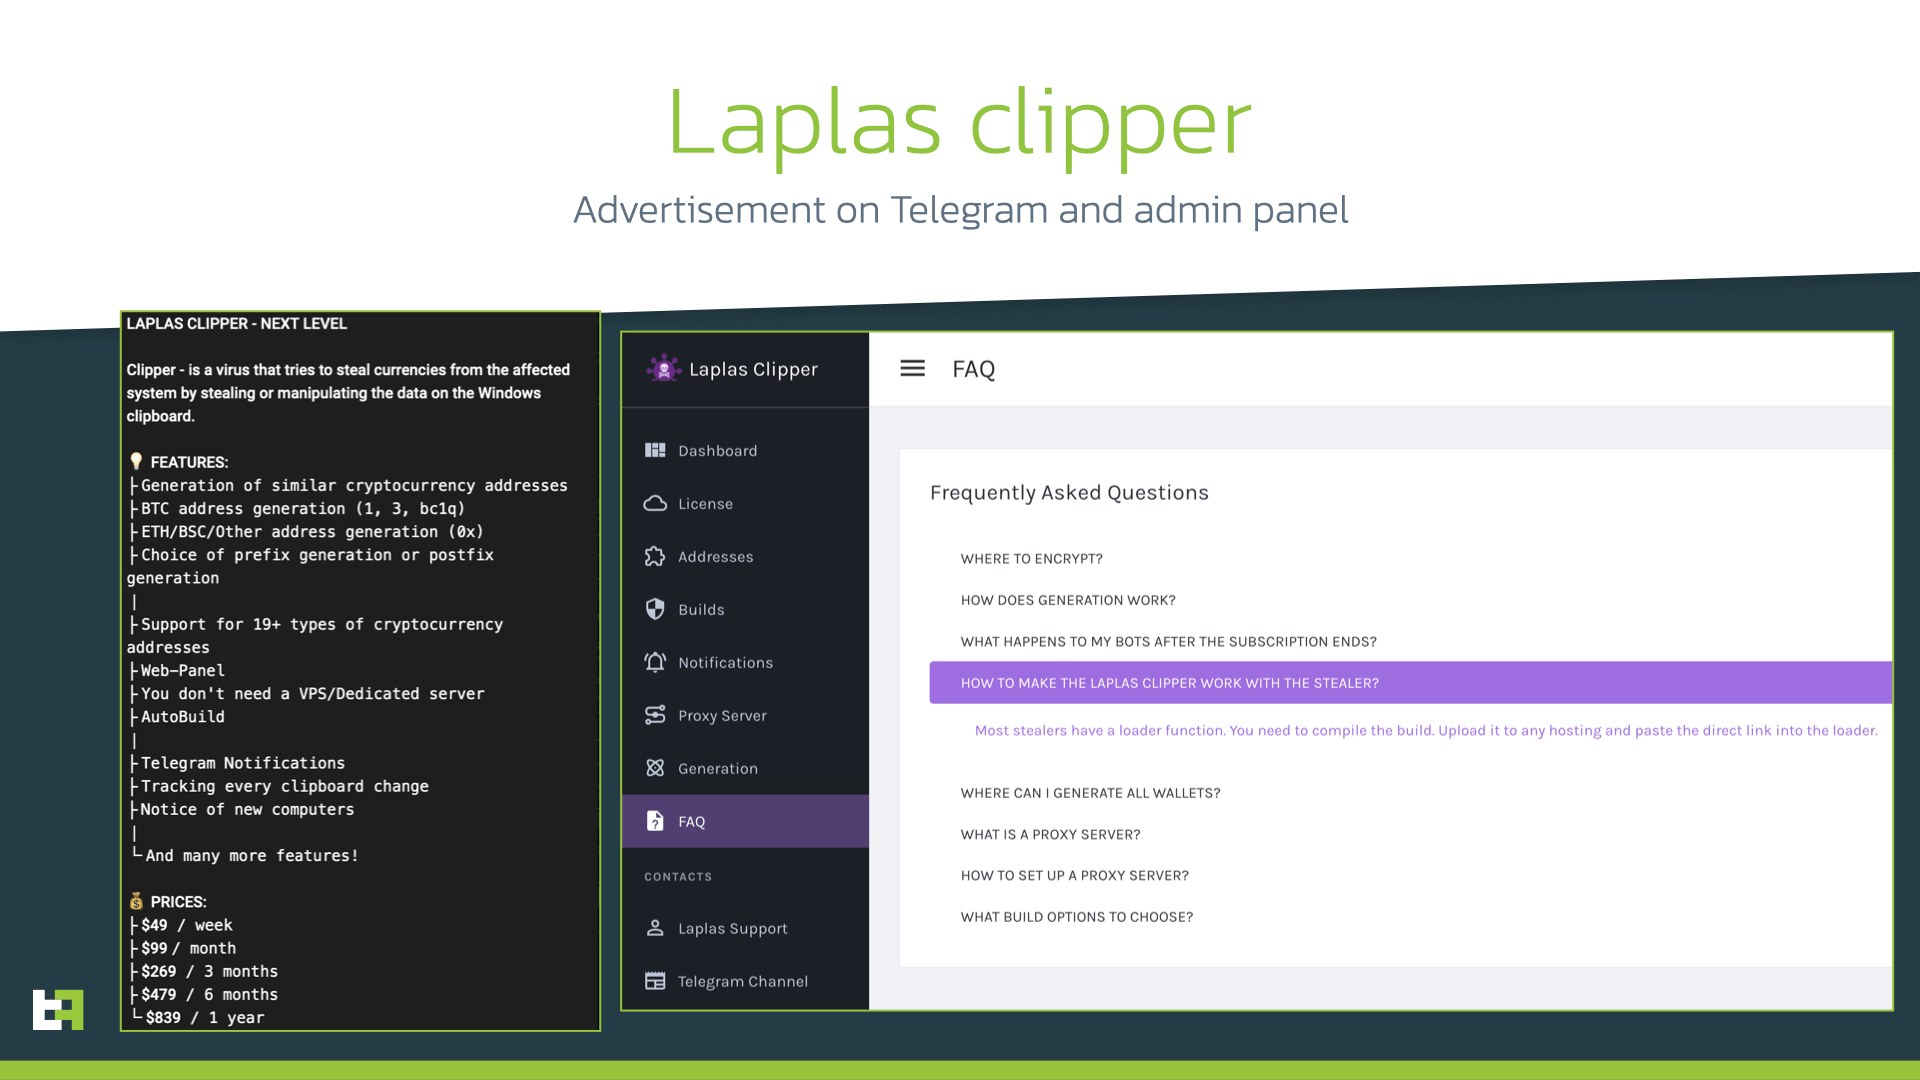
Task: Click the '$269 / 3 months' price line
Action: [203, 971]
